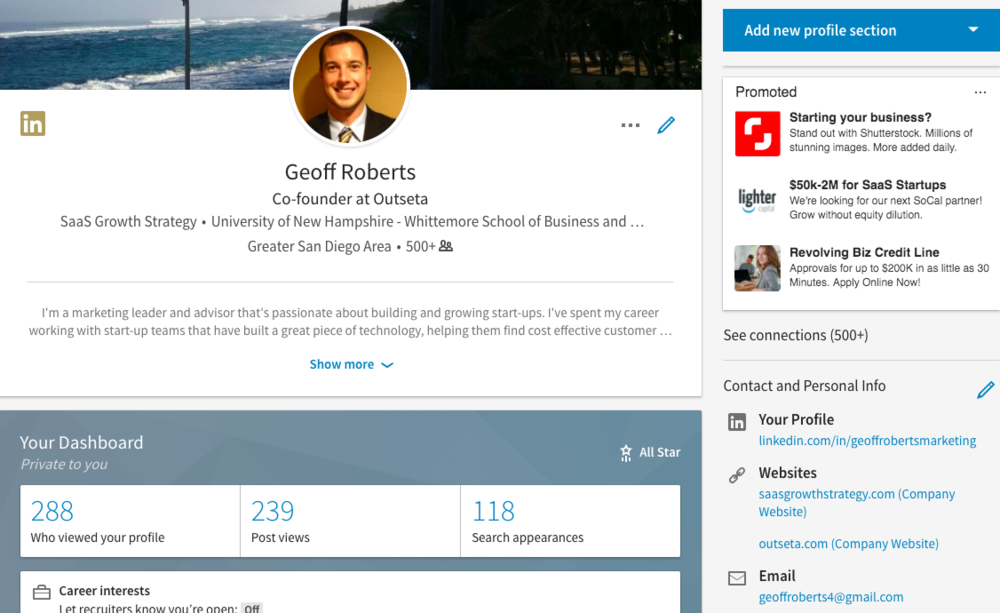
Task: Open linkedin.com/in/geoffrobertsmarketing profile link
Action: tap(867, 441)
